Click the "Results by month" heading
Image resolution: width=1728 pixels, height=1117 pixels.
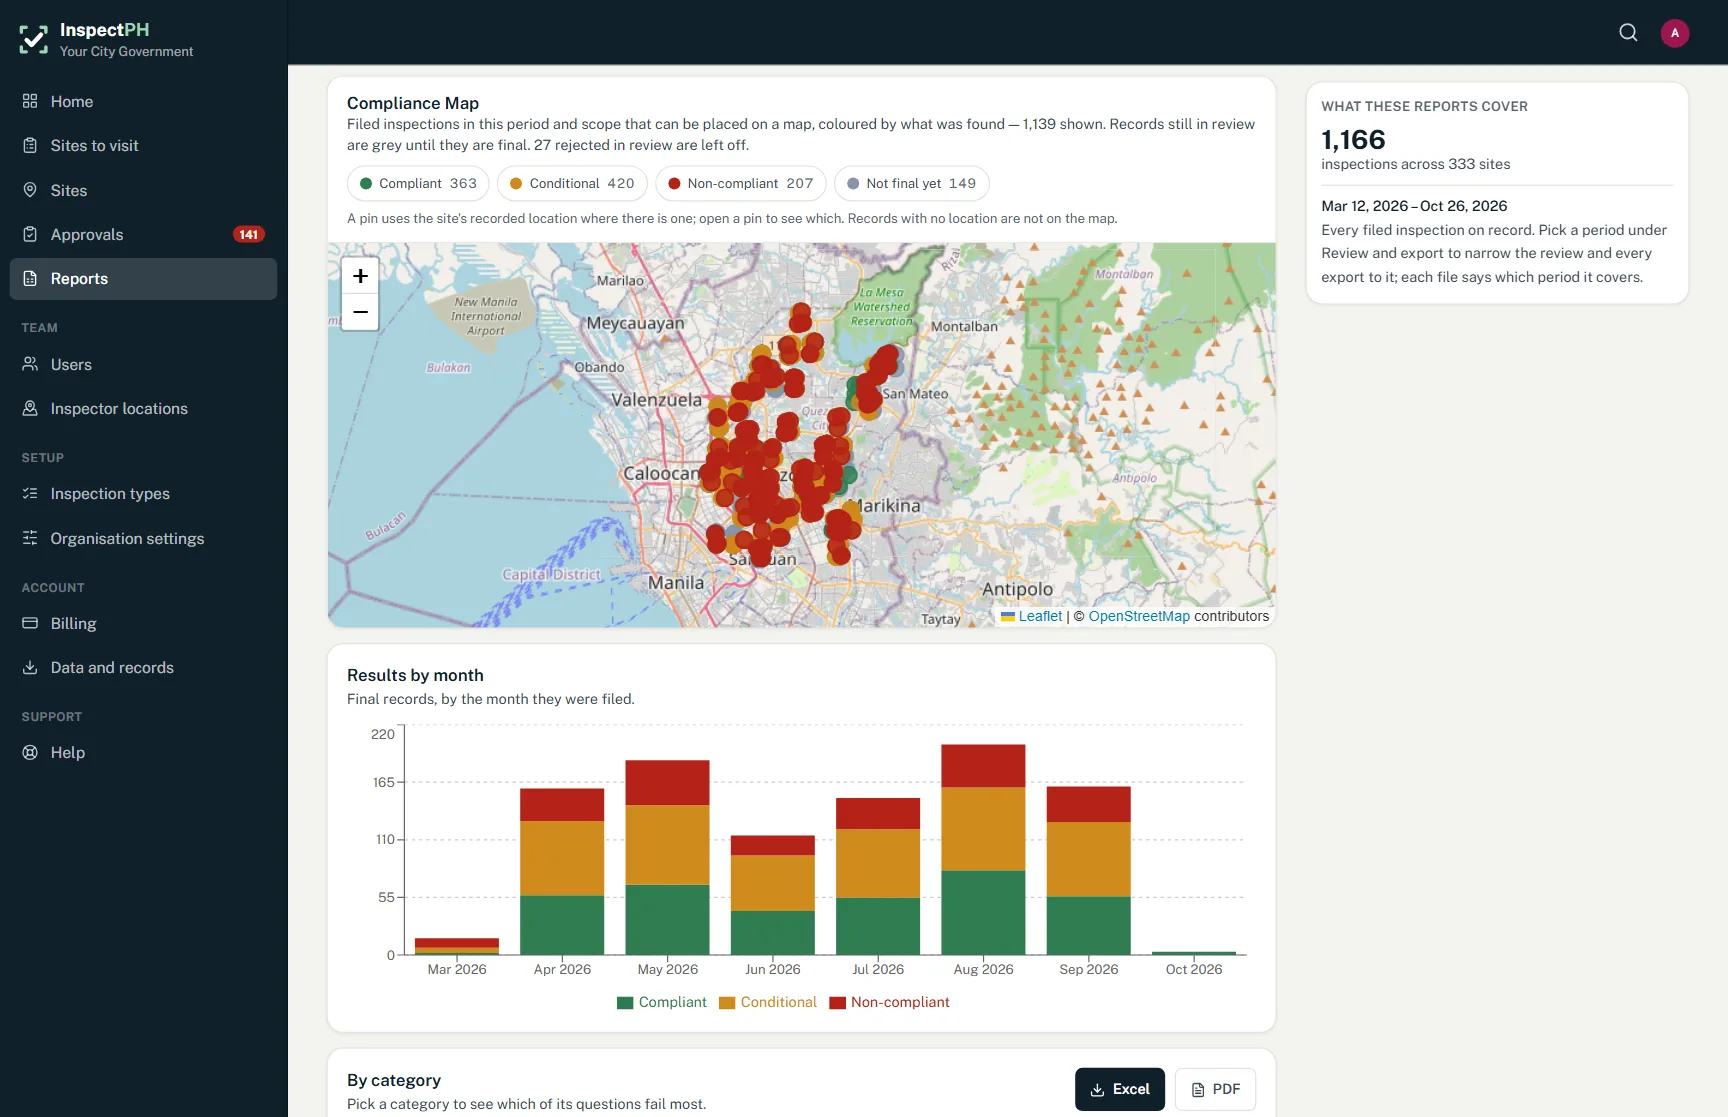click(x=415, y=676)
